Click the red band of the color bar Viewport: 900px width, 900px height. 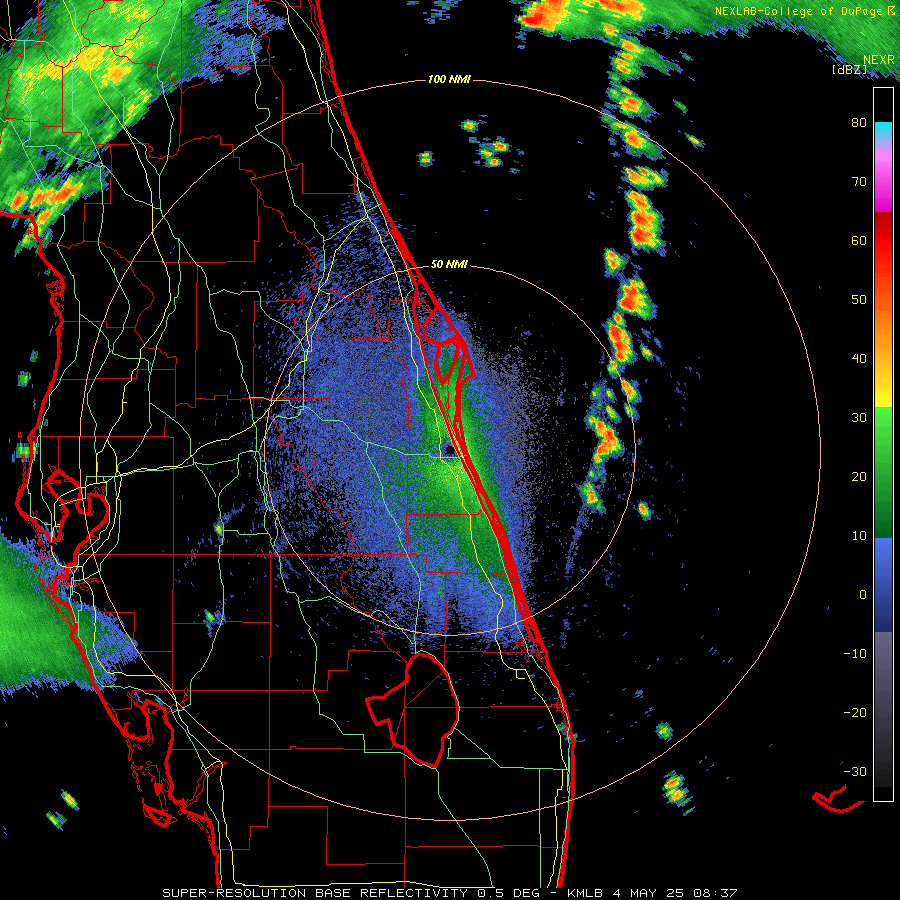883,241
